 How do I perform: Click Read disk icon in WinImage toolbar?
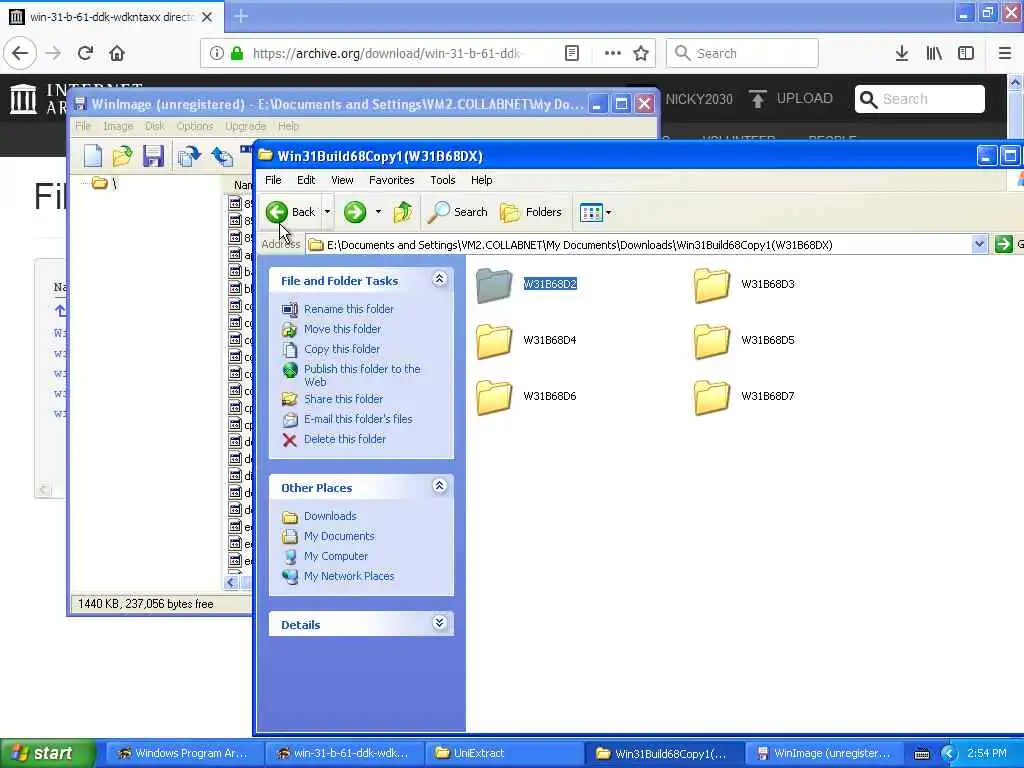tap(189, 156)
